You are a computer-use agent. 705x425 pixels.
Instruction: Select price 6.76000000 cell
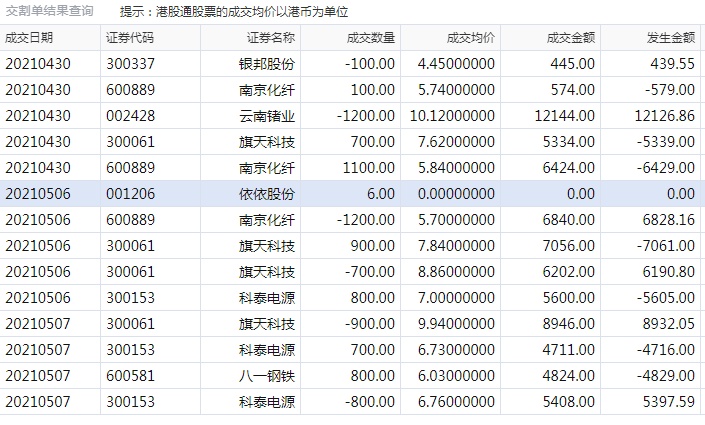tap(456, 402)
